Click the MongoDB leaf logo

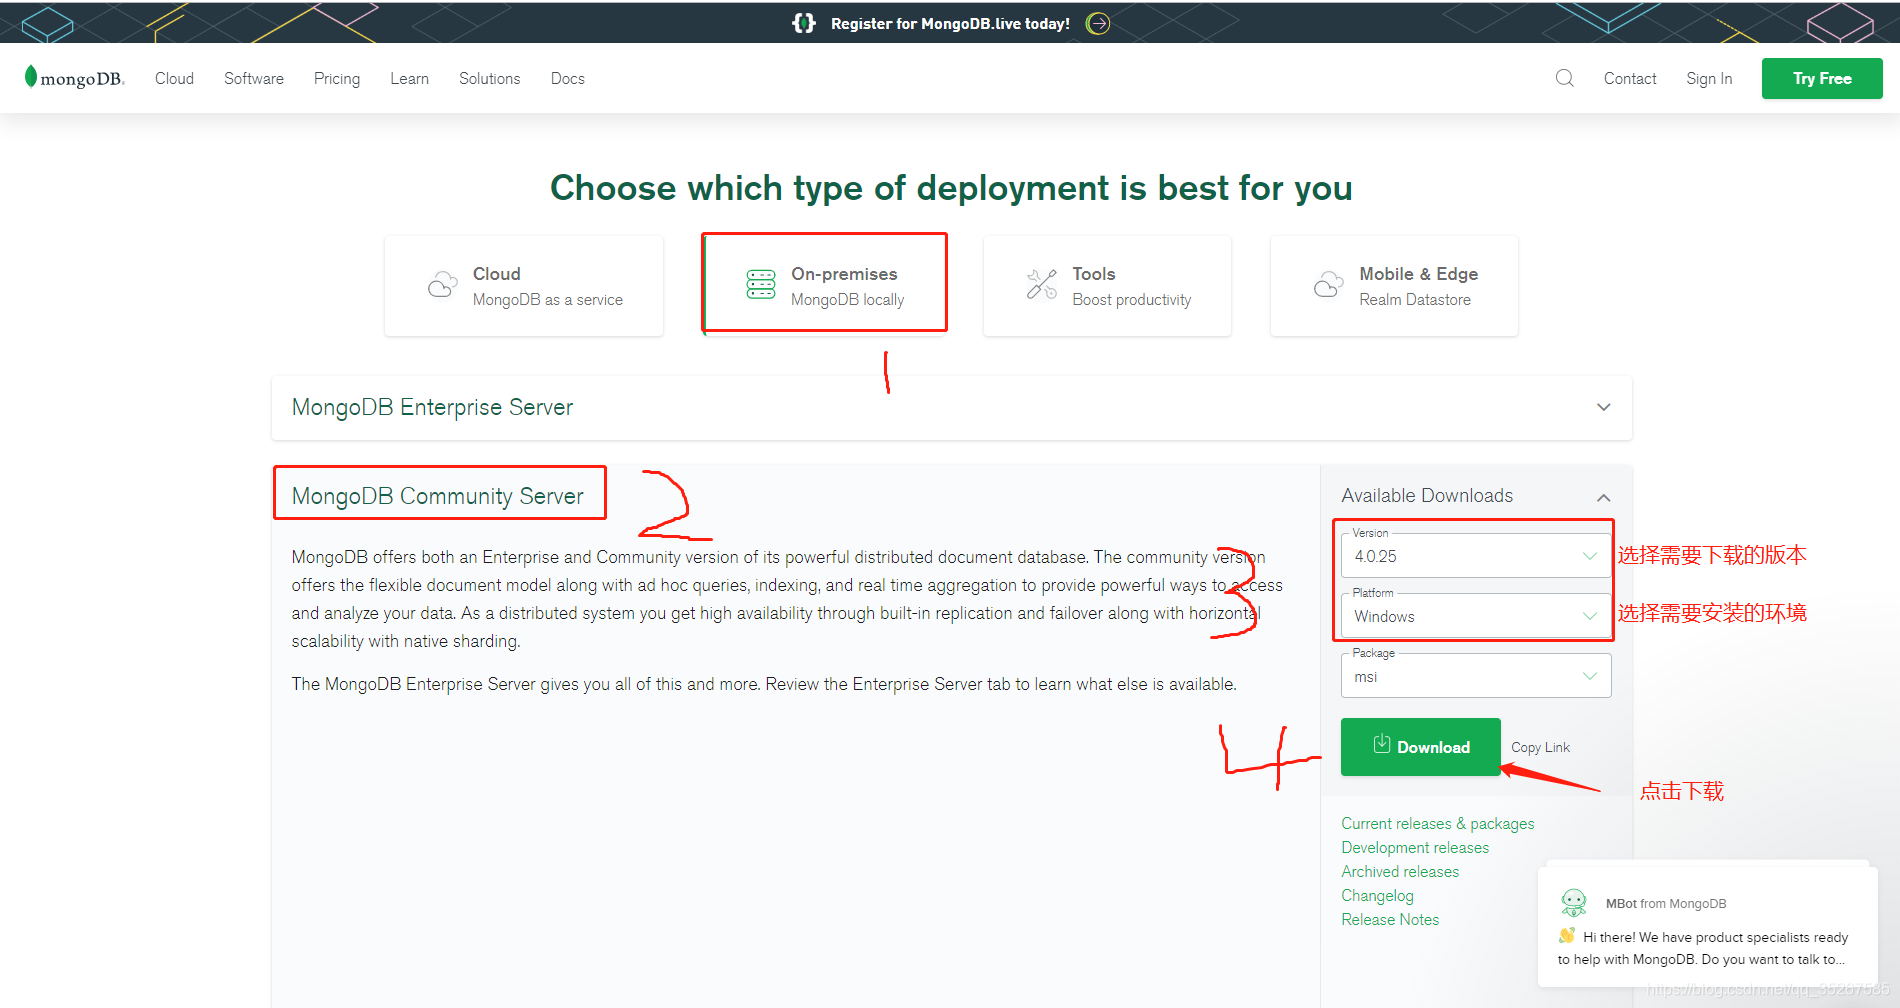31,76
